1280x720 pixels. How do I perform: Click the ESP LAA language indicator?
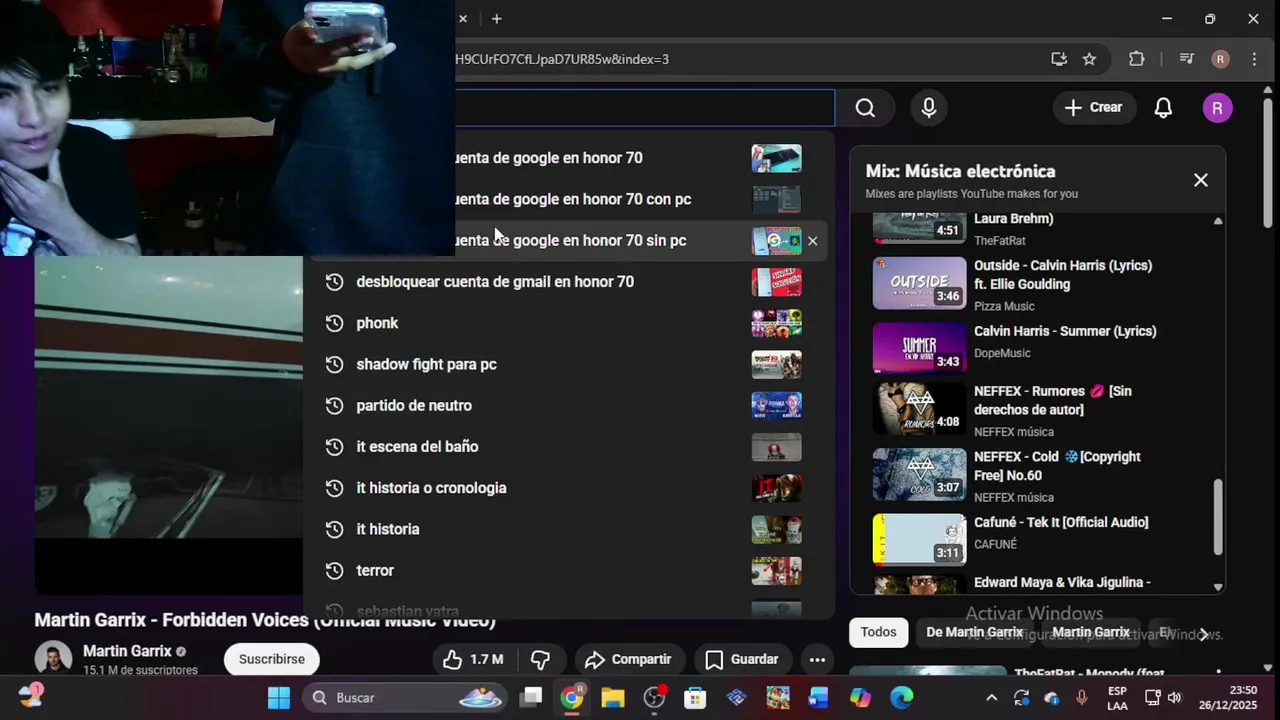[1117, 697]
